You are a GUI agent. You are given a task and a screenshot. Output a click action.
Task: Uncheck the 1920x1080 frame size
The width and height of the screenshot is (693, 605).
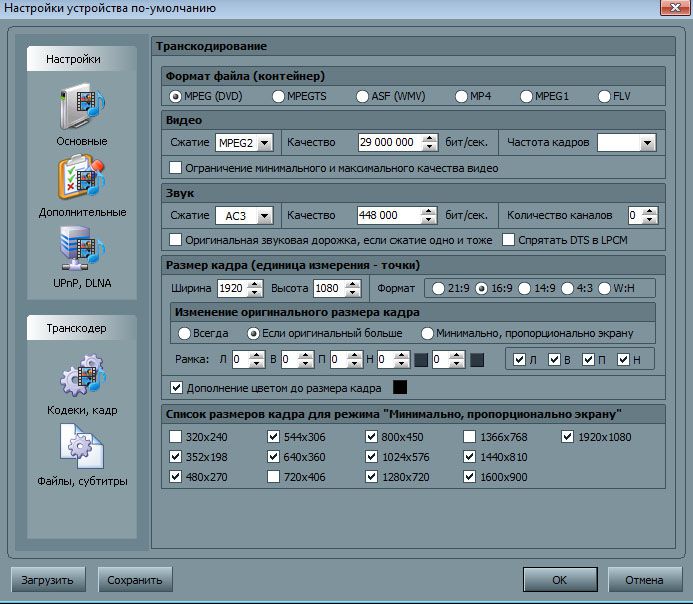568,437
